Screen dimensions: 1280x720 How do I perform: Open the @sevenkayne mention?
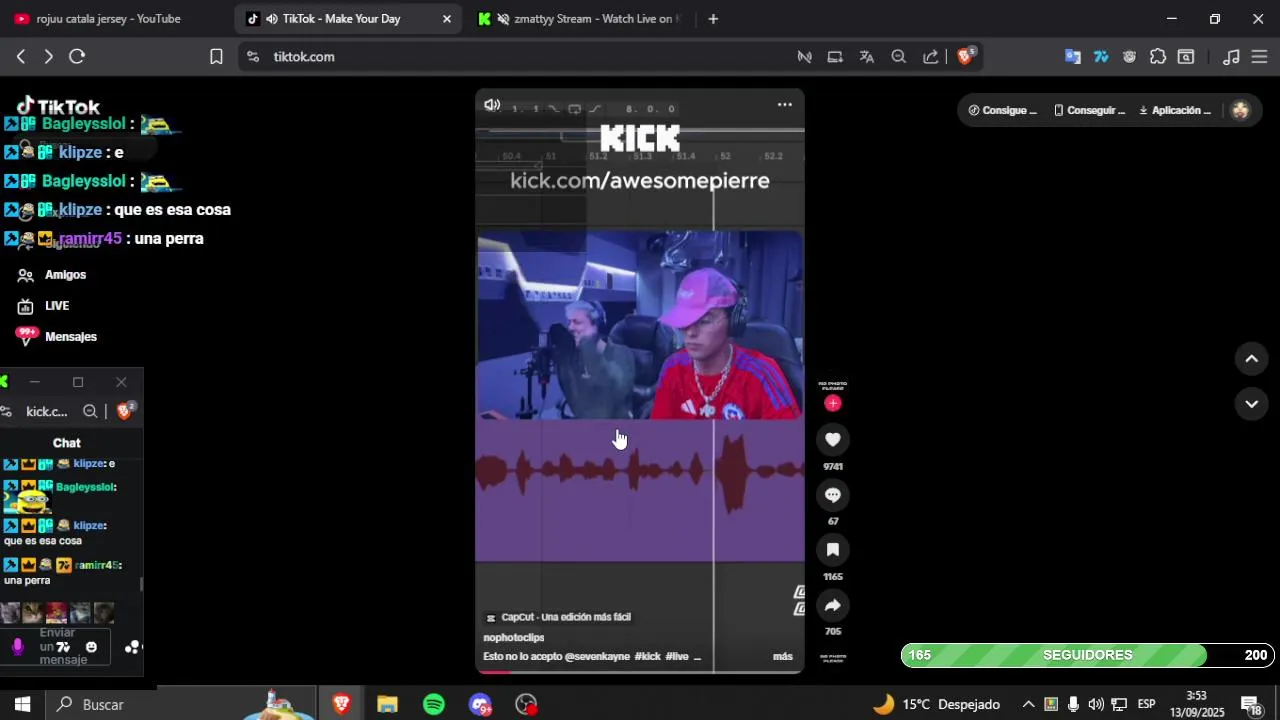(x=597, y=656)
